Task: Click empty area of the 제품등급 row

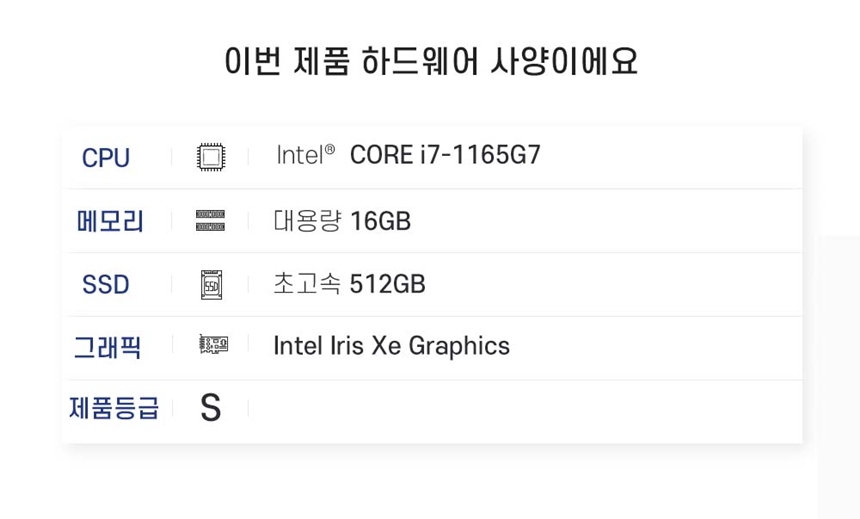Action: click(520, 409)
